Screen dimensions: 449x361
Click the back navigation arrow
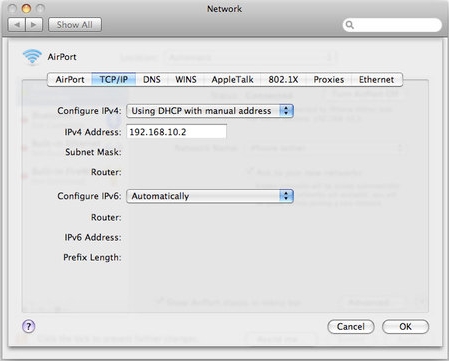coord(17,25)
